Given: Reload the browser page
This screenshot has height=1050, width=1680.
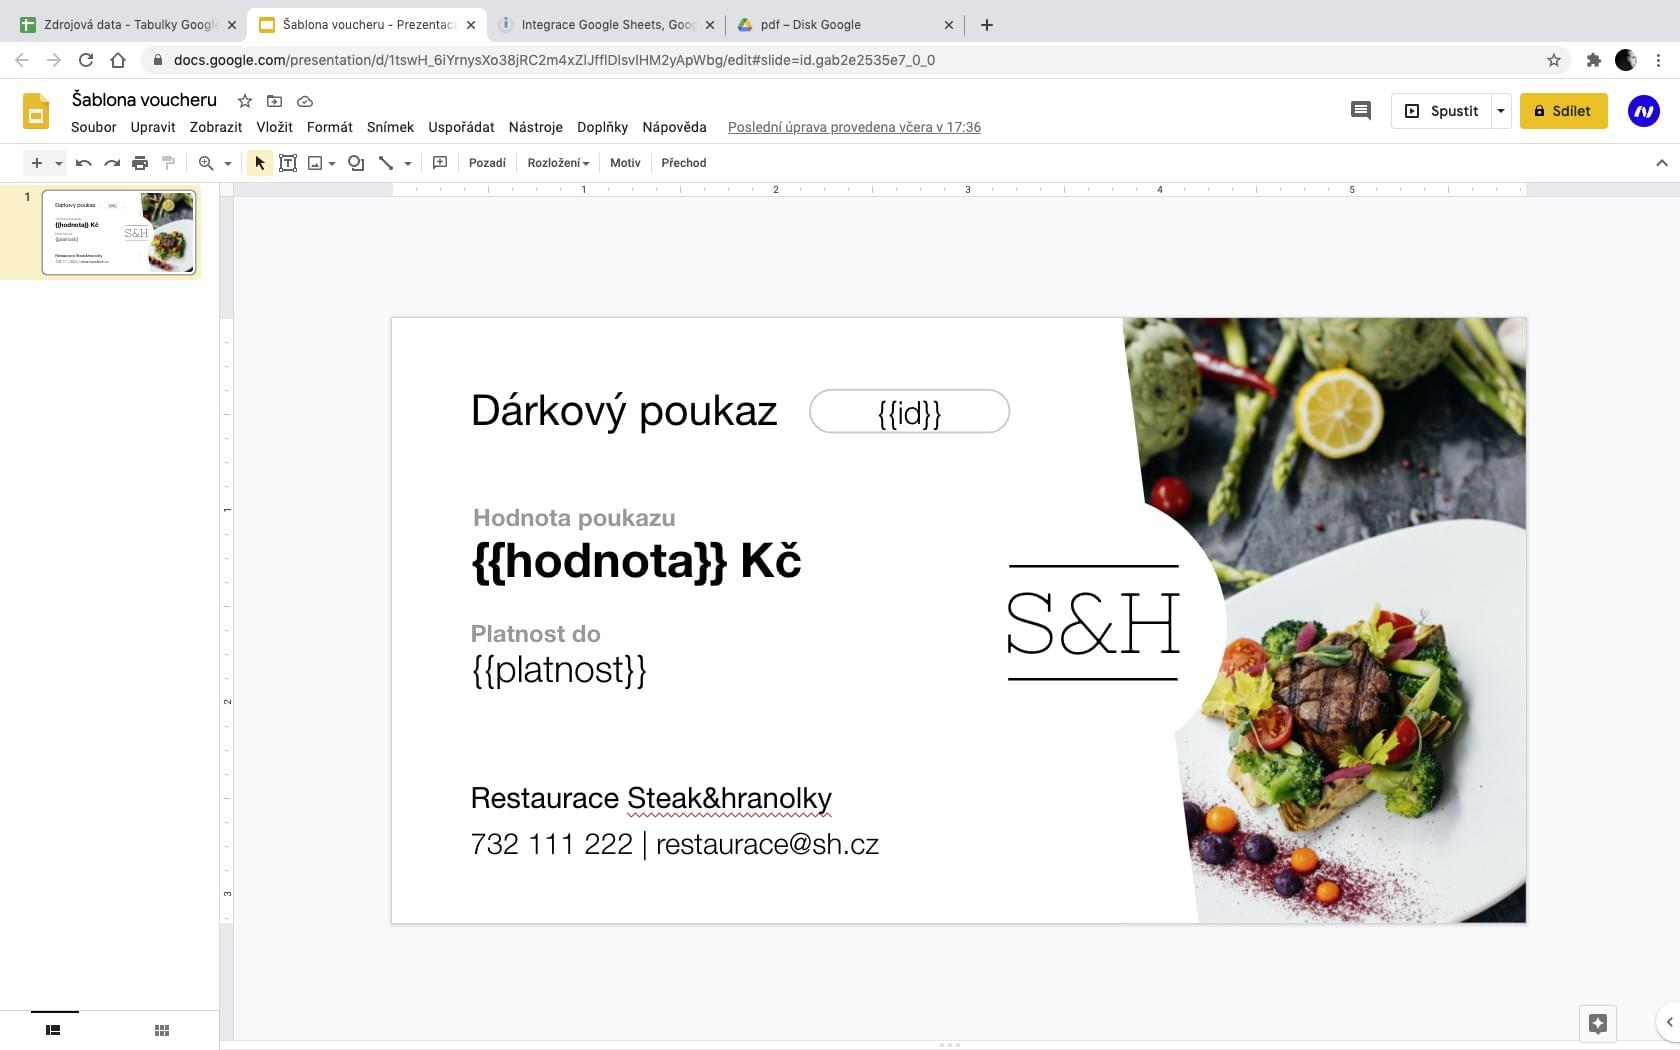Looking at the screenshot, I should tap(86, 60).
